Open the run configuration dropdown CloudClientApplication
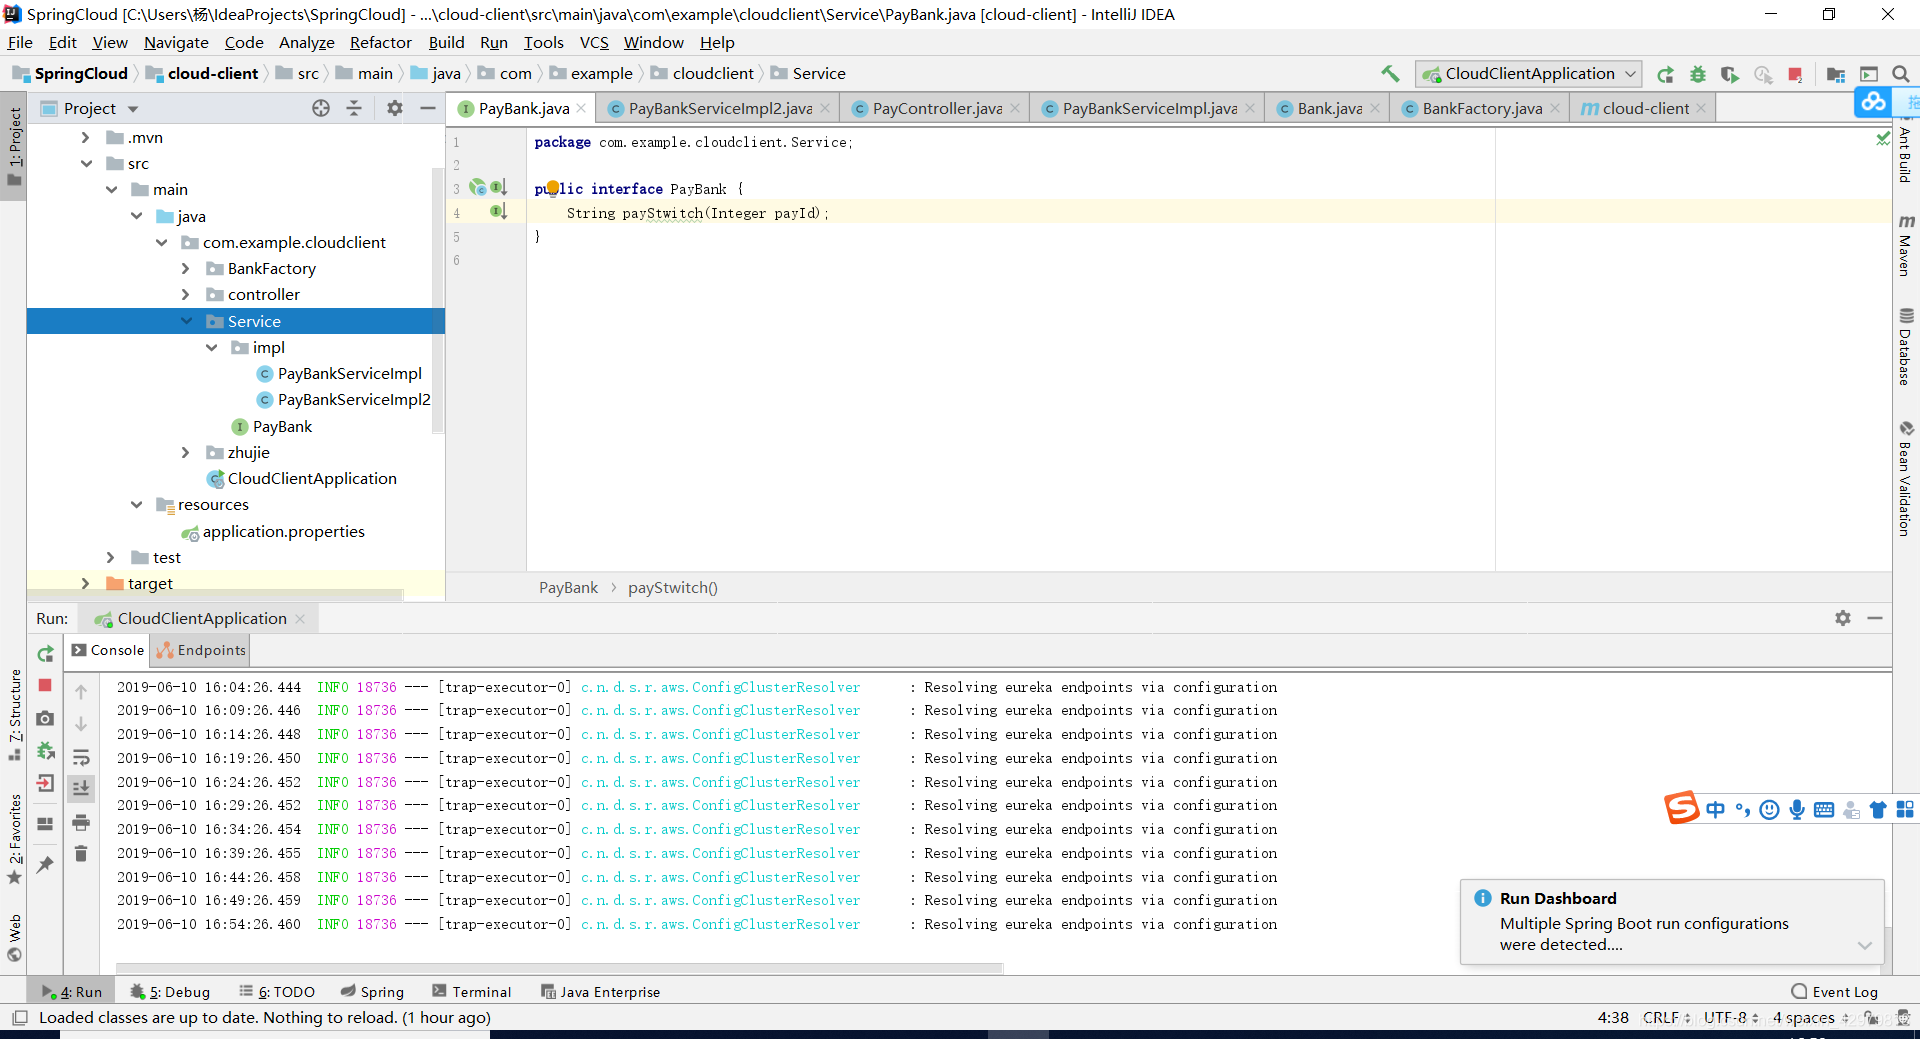The height and width of the screenshot is (1039, 1920). pyautogui.click(x=1529, y=74)
